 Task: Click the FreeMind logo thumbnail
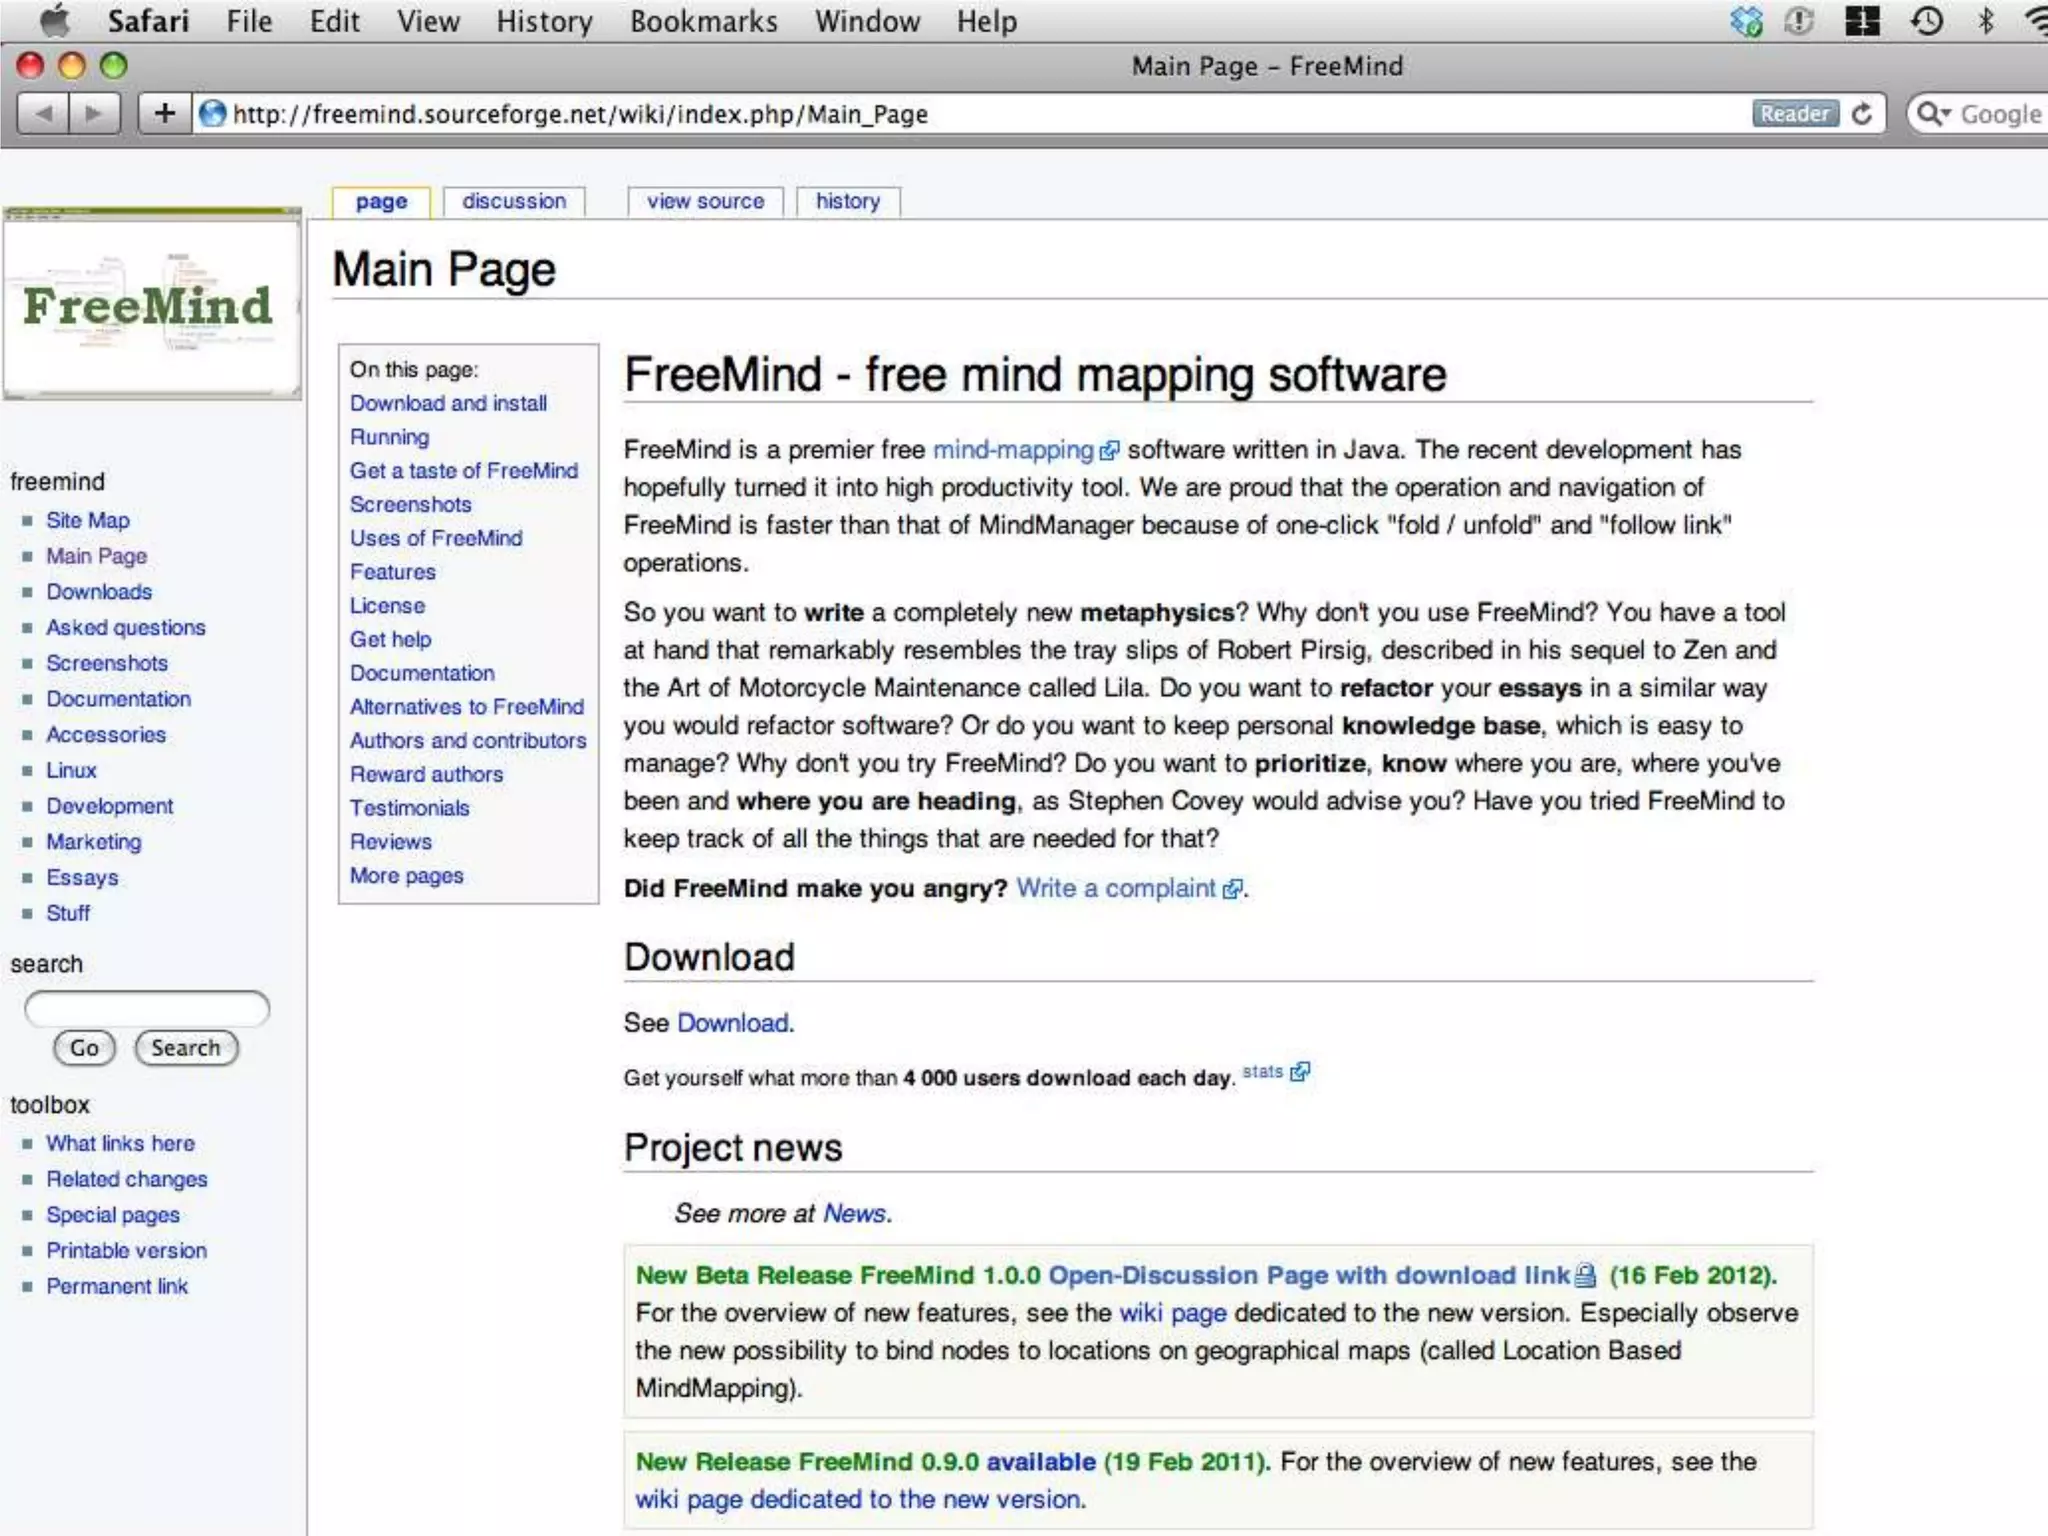pyautogui.click(x=152, y=305)
